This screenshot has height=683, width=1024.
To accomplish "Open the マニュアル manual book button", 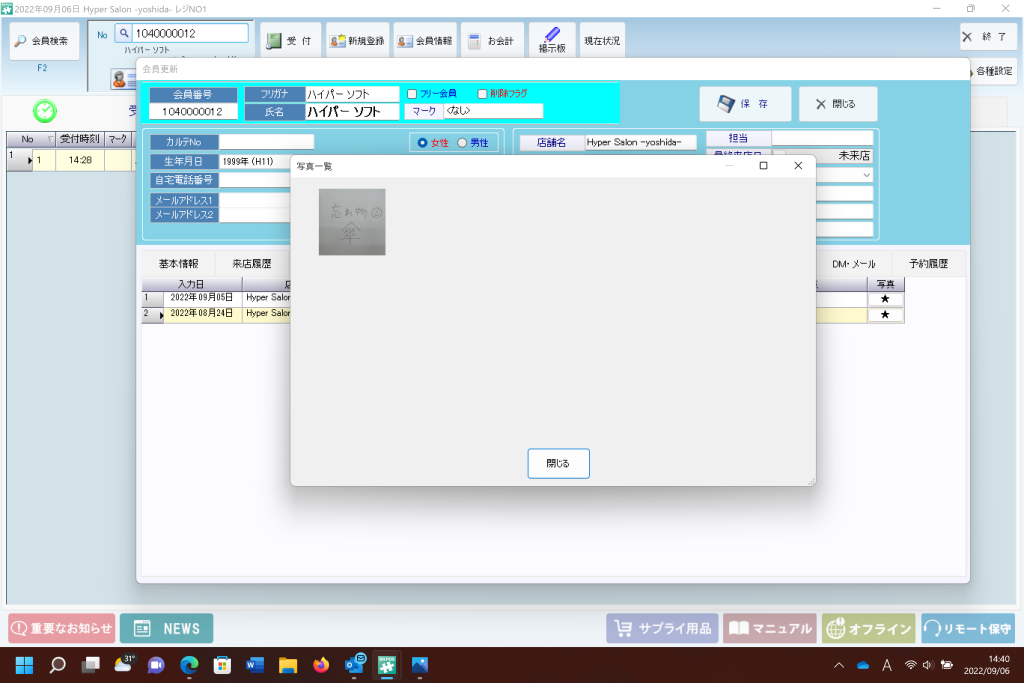I will (x=769, y=629).
